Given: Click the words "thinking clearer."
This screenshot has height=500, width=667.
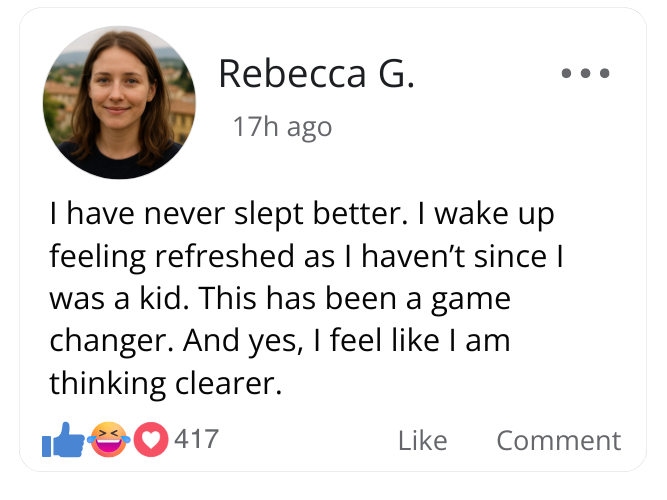Looking at the screenshot, I should click(x=166, y=382).
